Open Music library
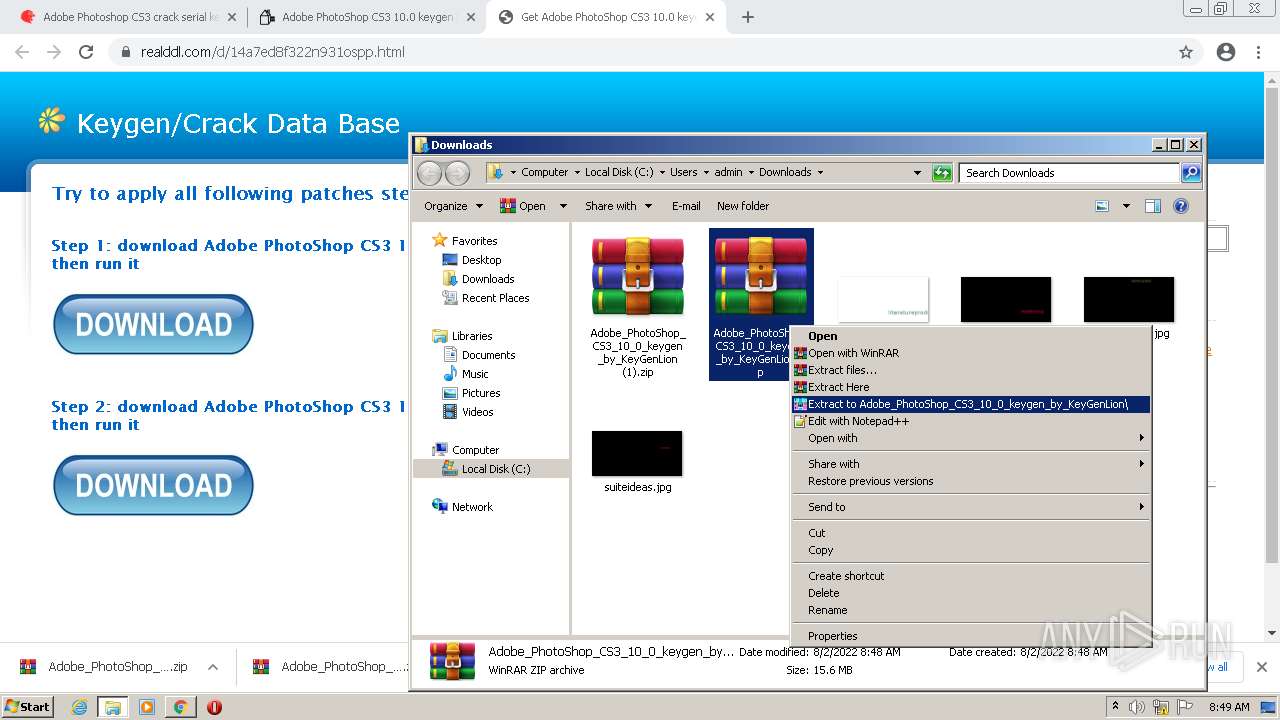1280x720 pixels. (x=475, y=374)
